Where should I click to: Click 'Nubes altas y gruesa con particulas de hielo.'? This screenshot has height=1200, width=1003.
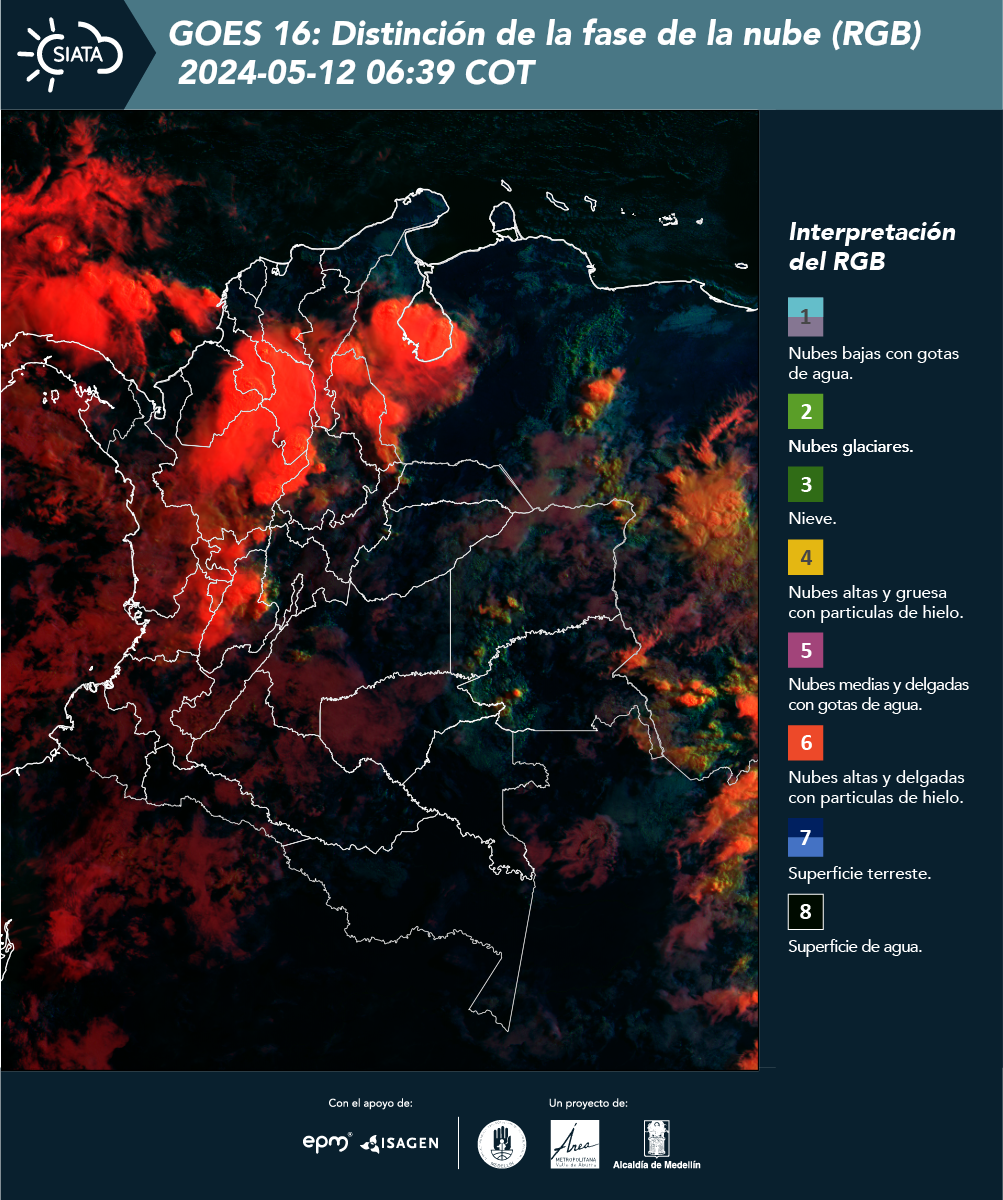click(x=875, y=602)
